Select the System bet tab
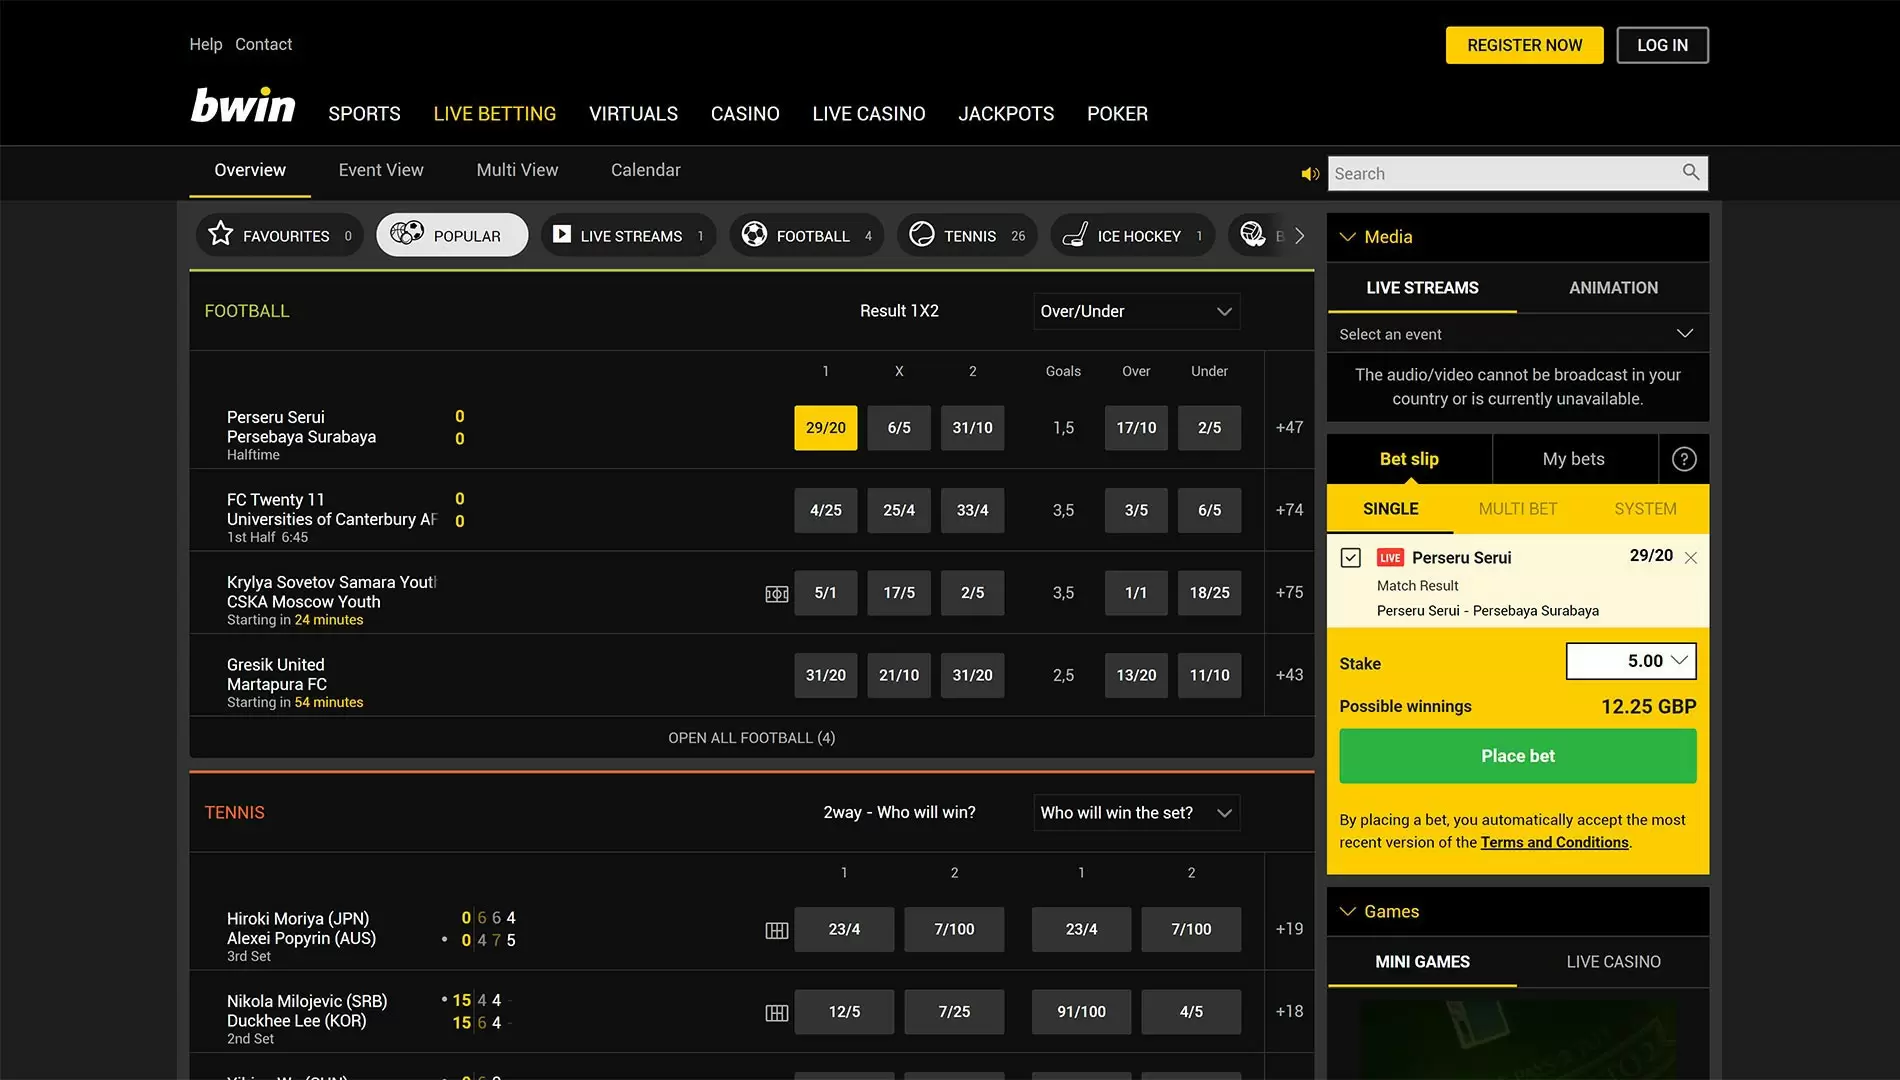This screenshot has height=1080, width=1900. 1645,509
